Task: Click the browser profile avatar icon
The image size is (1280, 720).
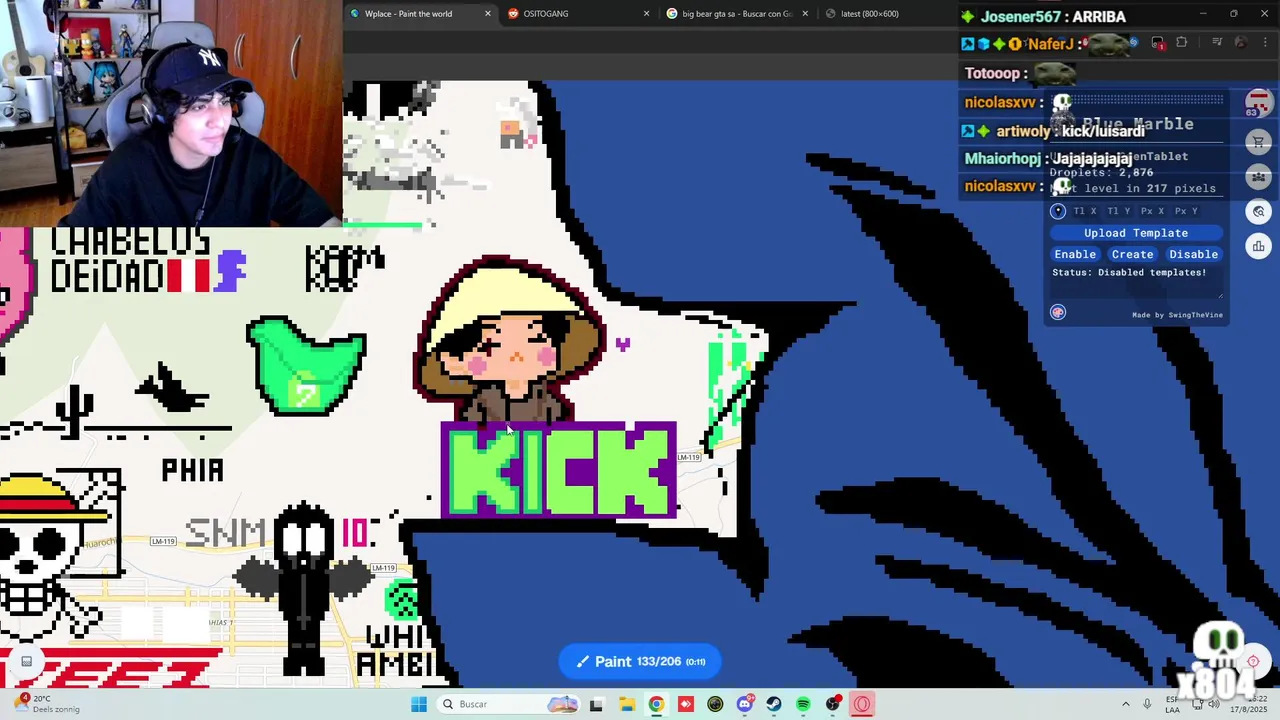Action: (1240, 43)
